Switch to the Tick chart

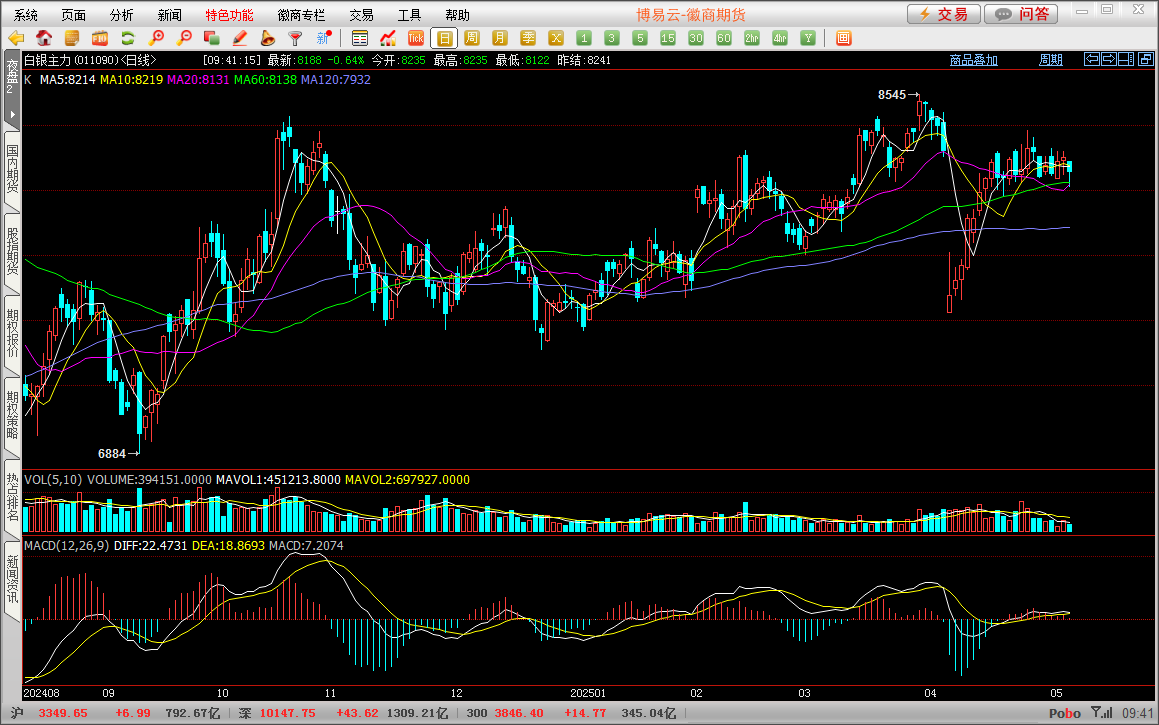coord(416,38)
